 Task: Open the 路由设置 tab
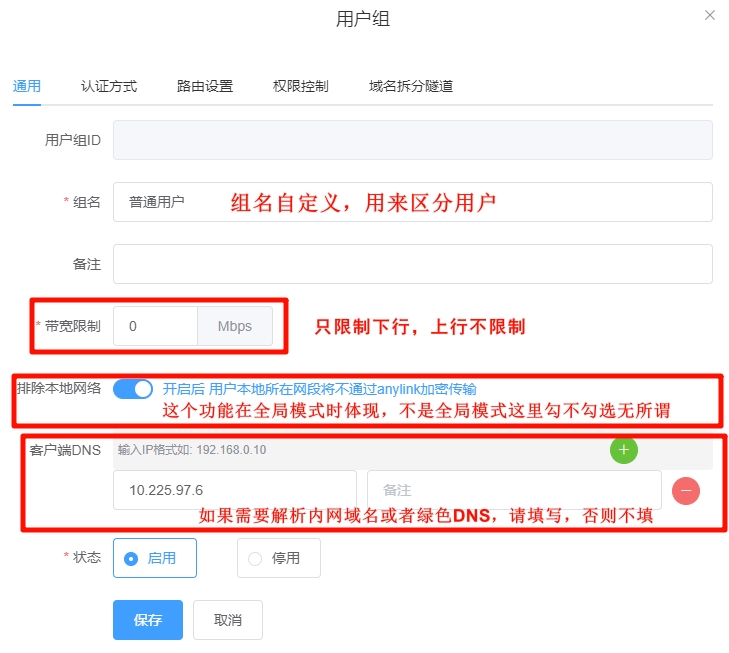[x=205, y=86]
